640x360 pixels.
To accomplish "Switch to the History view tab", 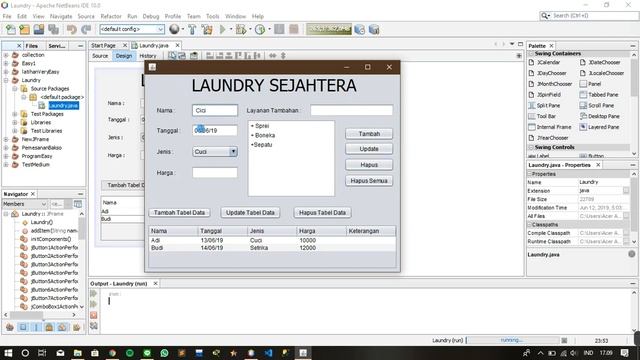I will click(x=148, y=56).
